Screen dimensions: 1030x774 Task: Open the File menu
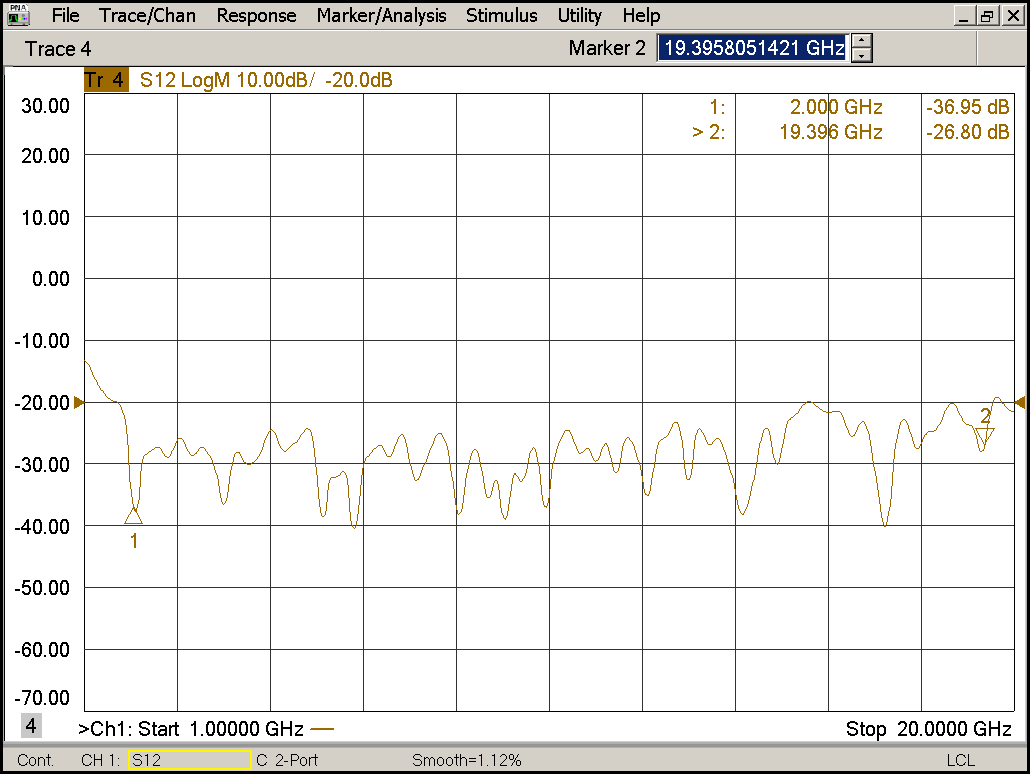coord(65,16)
